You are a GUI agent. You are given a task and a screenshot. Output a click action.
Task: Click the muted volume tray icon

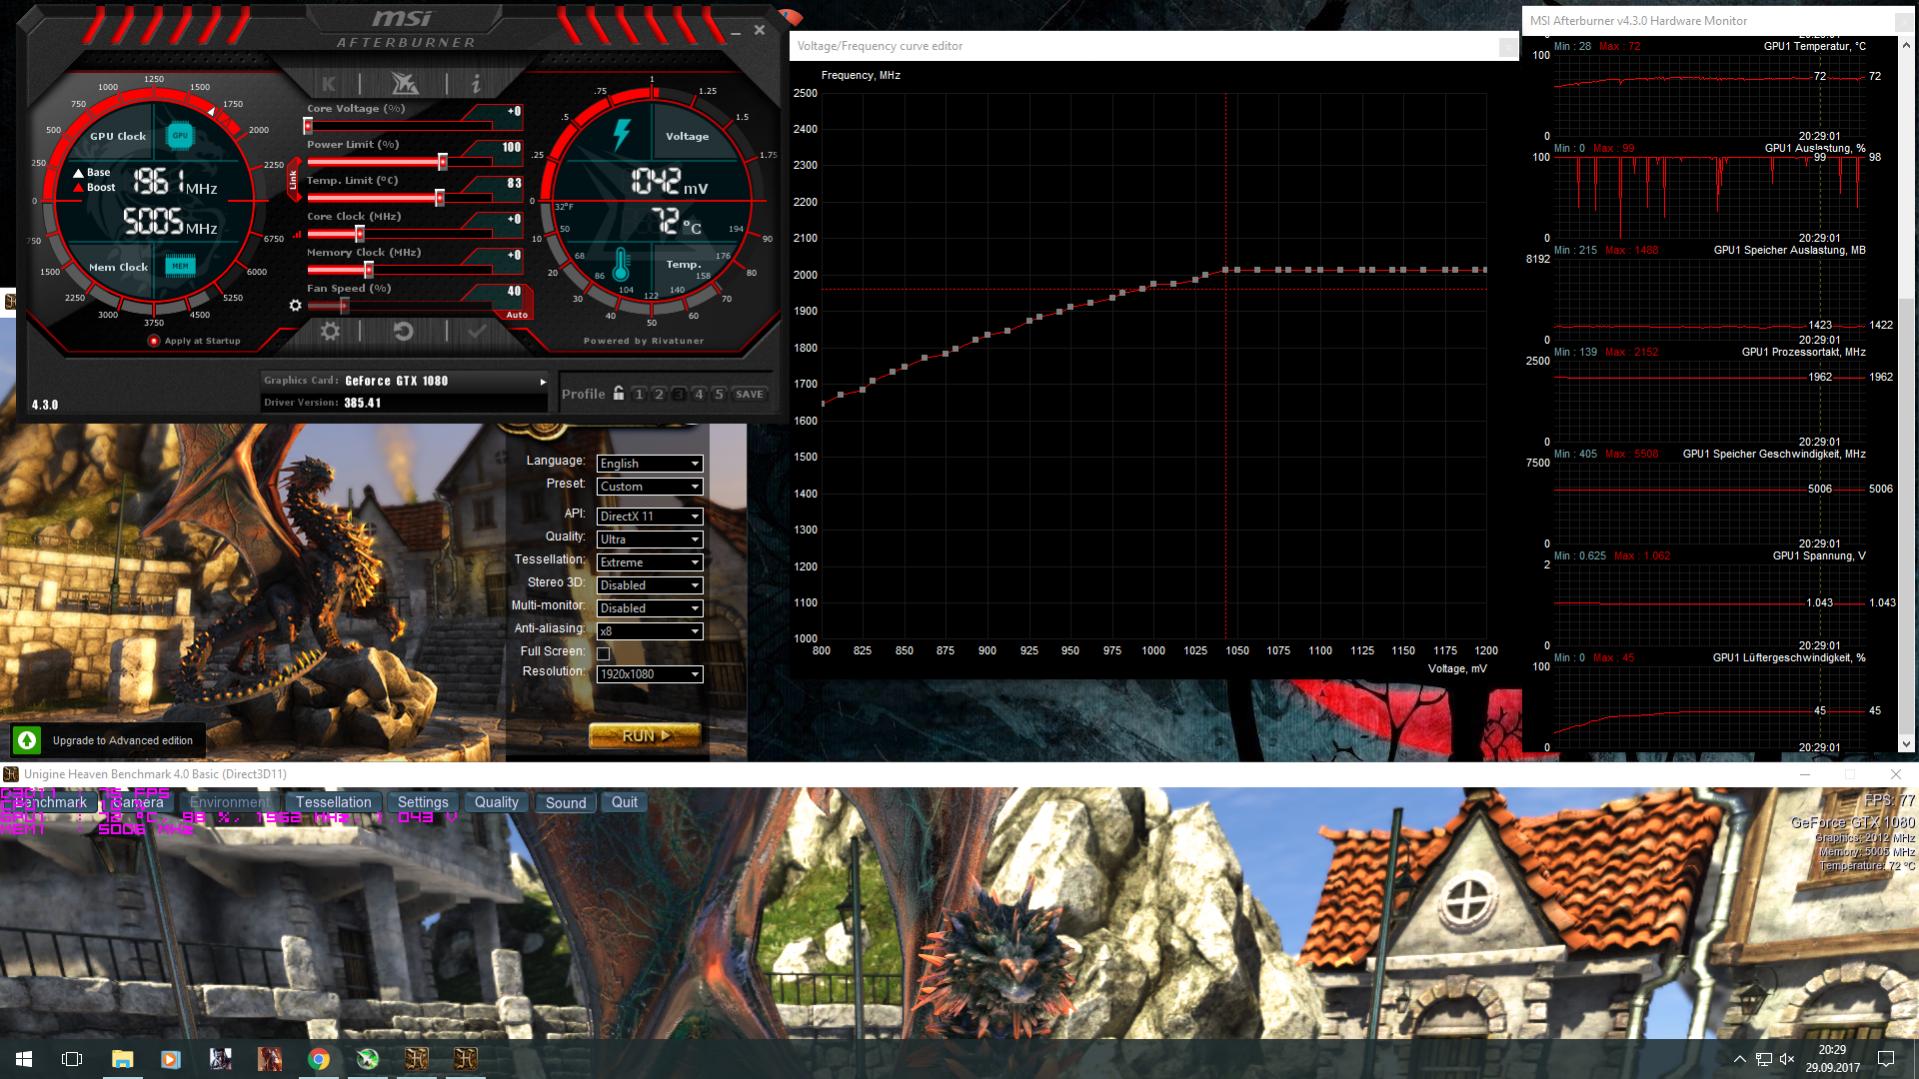coord(1787,1058)
